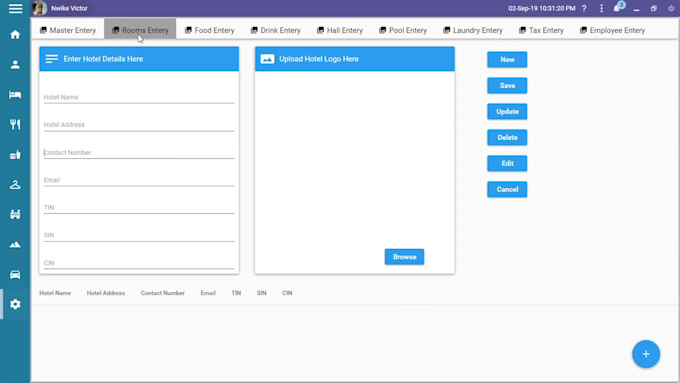Click the restore window icon
This screenshot has width=680, height=383.
pos(654,8)
